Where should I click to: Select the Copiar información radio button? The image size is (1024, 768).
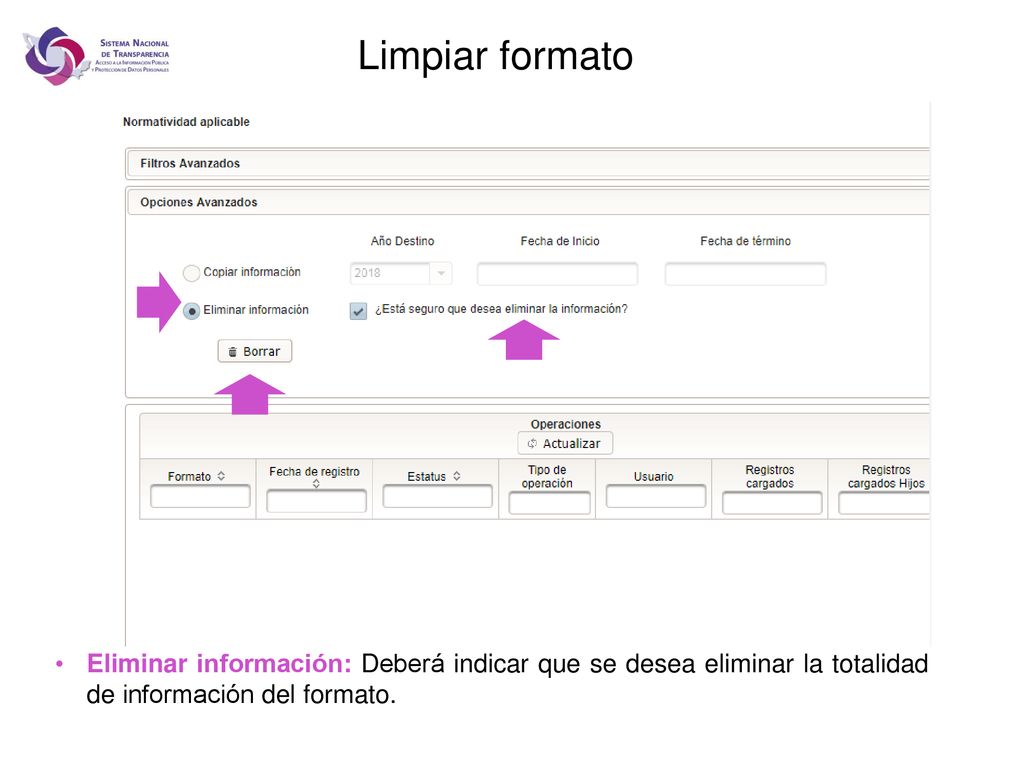(x=191, y=272)
